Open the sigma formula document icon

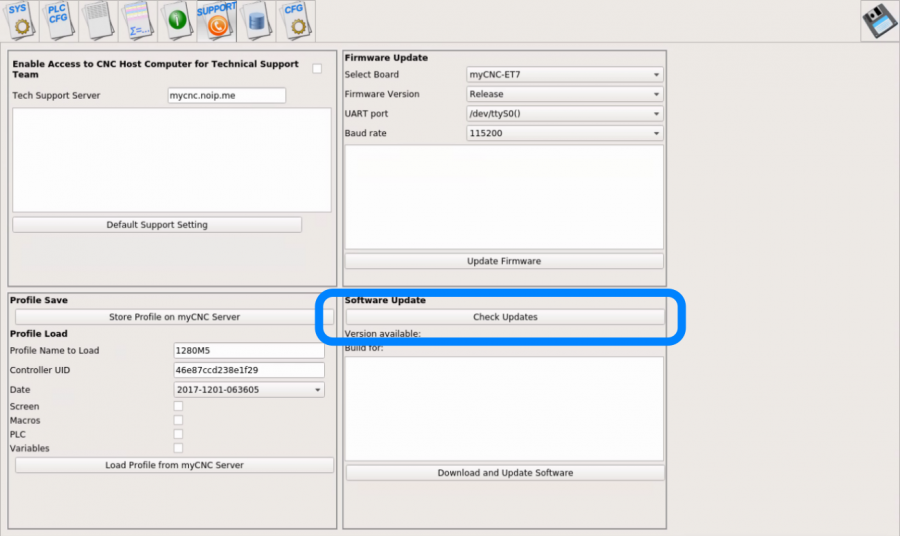coord(137,20)
